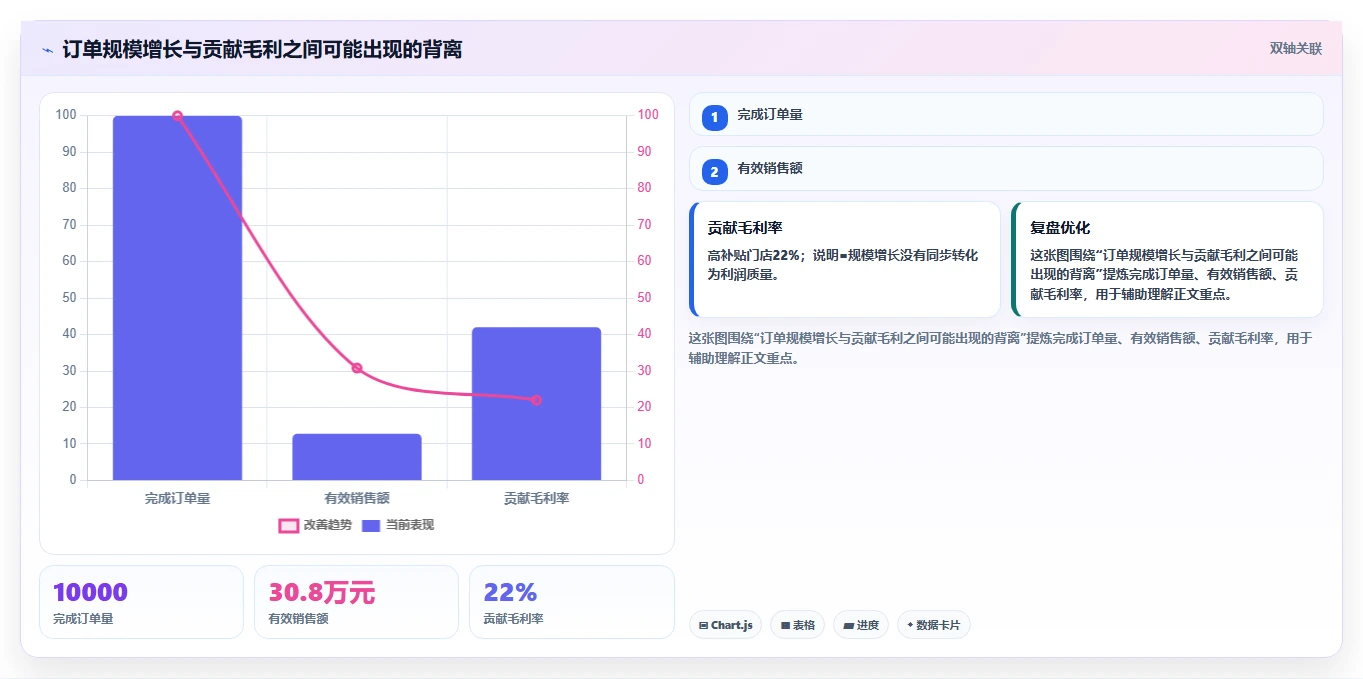Viewport: 1363px width, 679px height.
Task: Click the pink 改善趋势 legend swatch
Action: [x=288, y=525]
